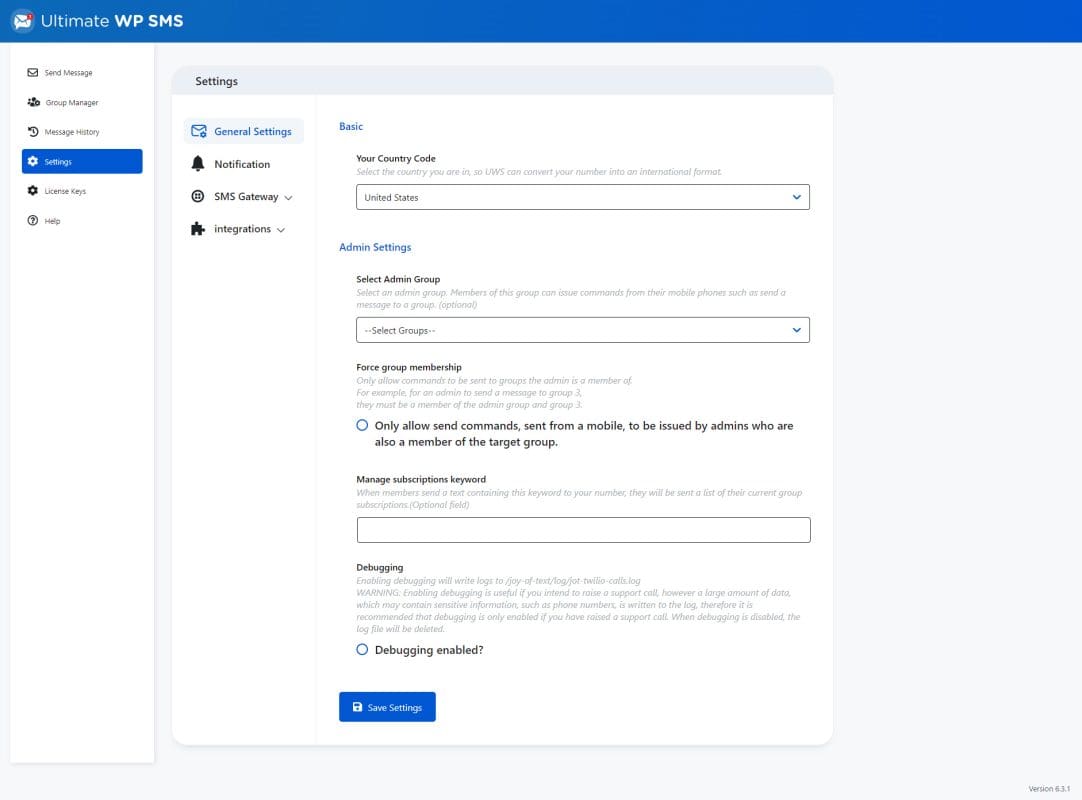1082x800 pixels.
Task: Click the Version 6.3.1 label
Action: pos(1049,788)
